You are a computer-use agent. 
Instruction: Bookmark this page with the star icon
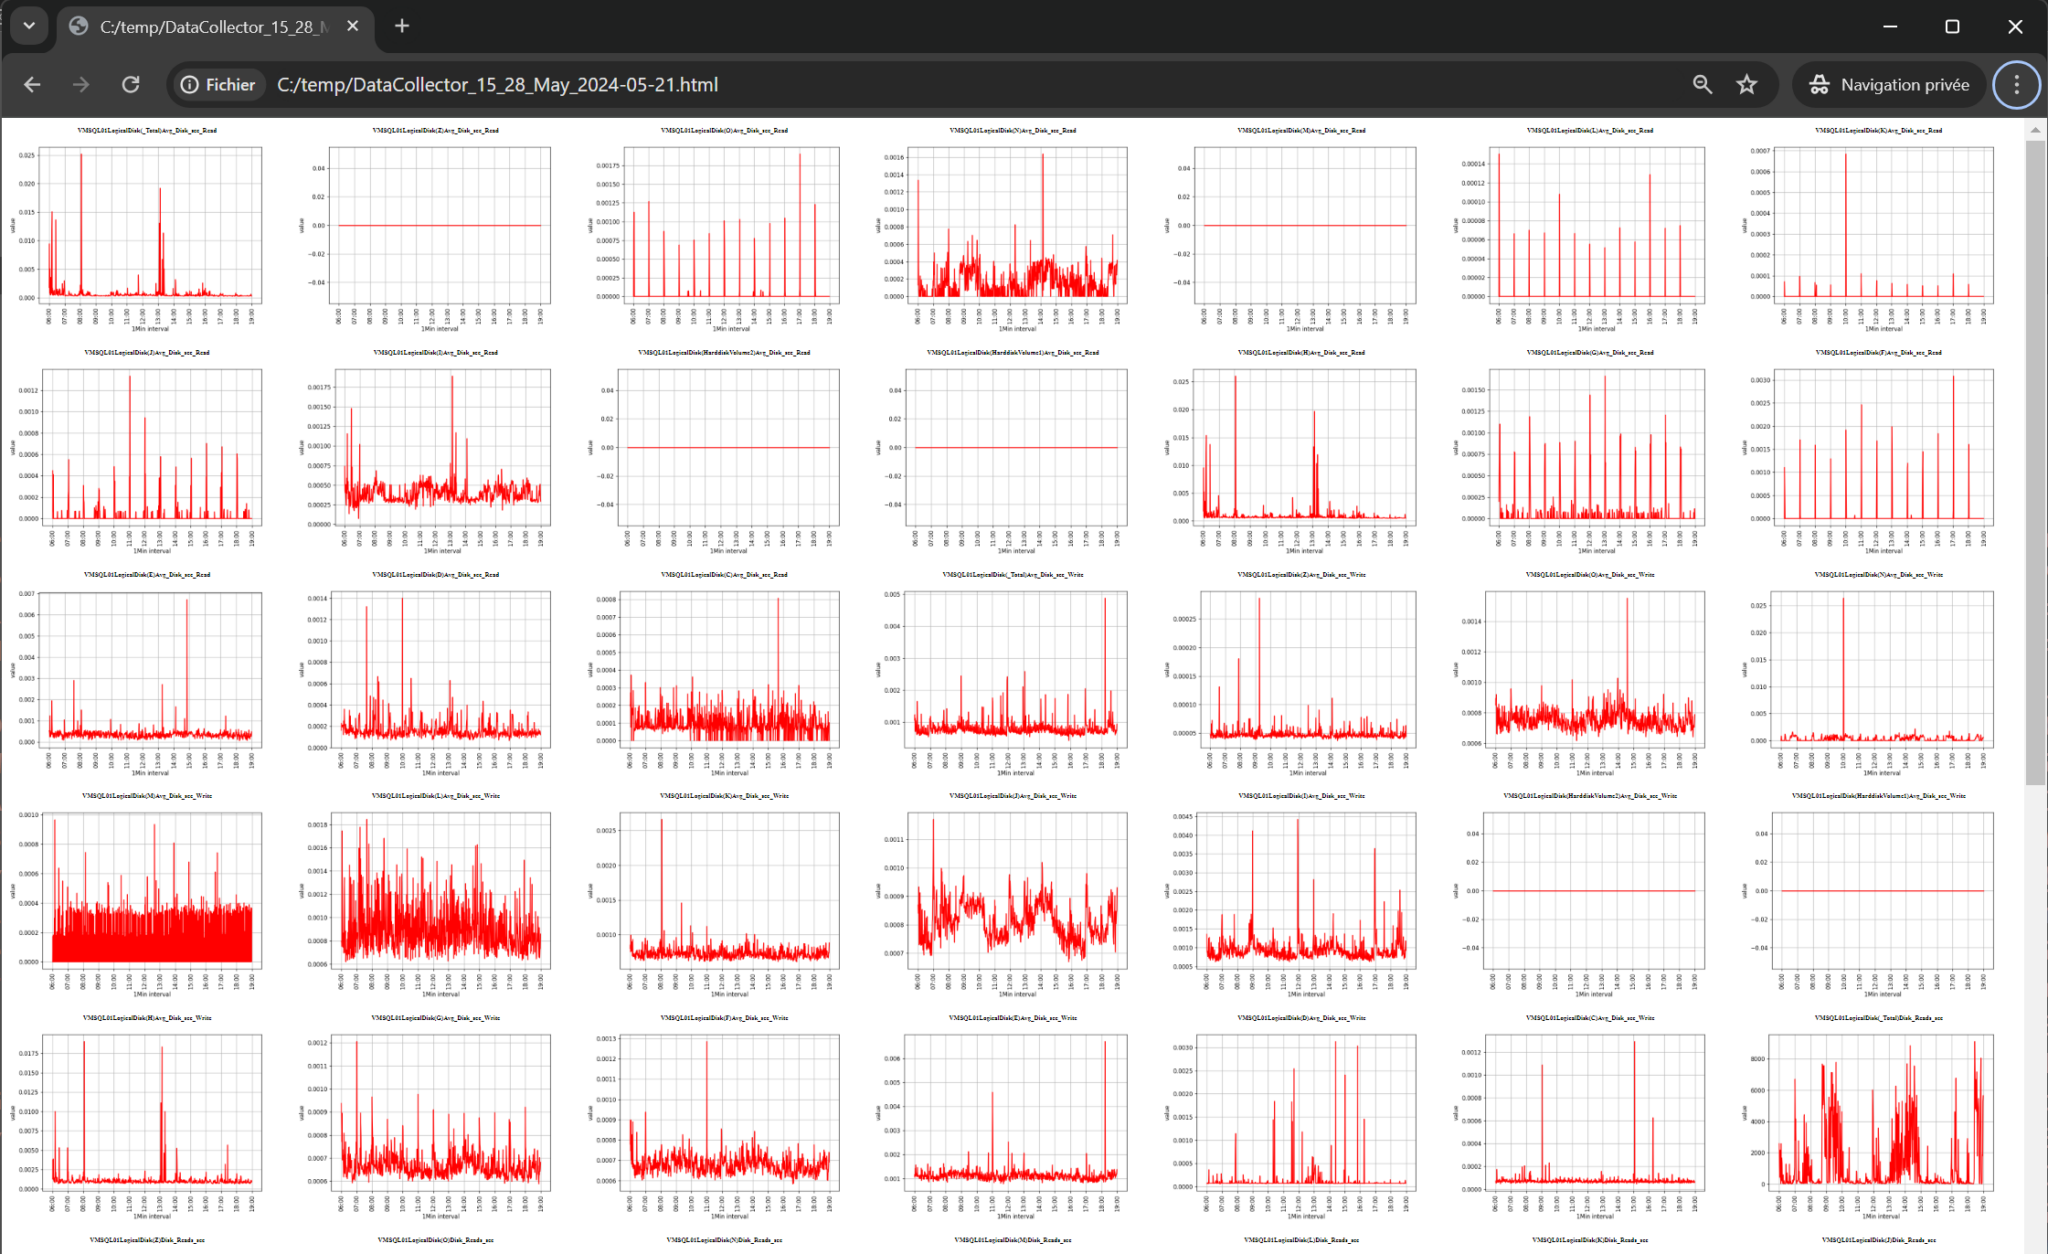click(x=1746, y=85)
